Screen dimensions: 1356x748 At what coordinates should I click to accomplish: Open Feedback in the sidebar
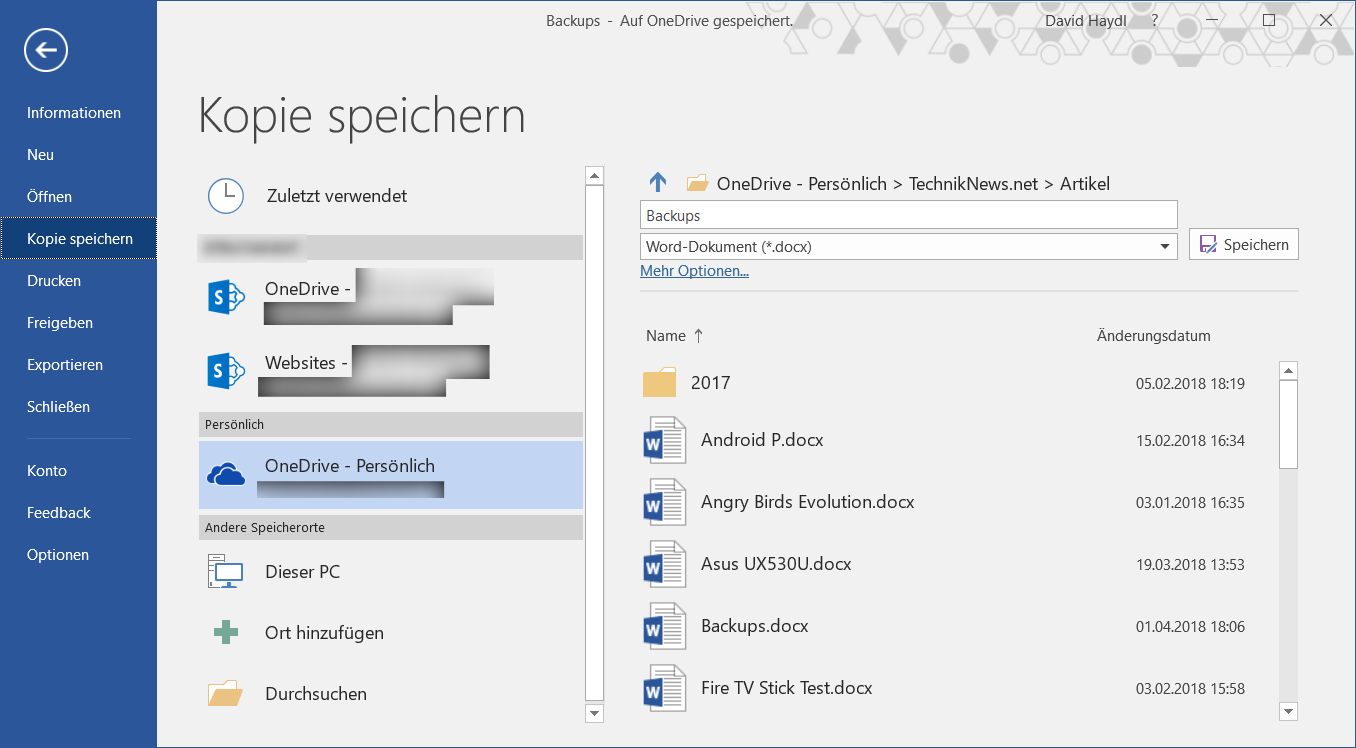pyautogui.click(x=59, y=513)
